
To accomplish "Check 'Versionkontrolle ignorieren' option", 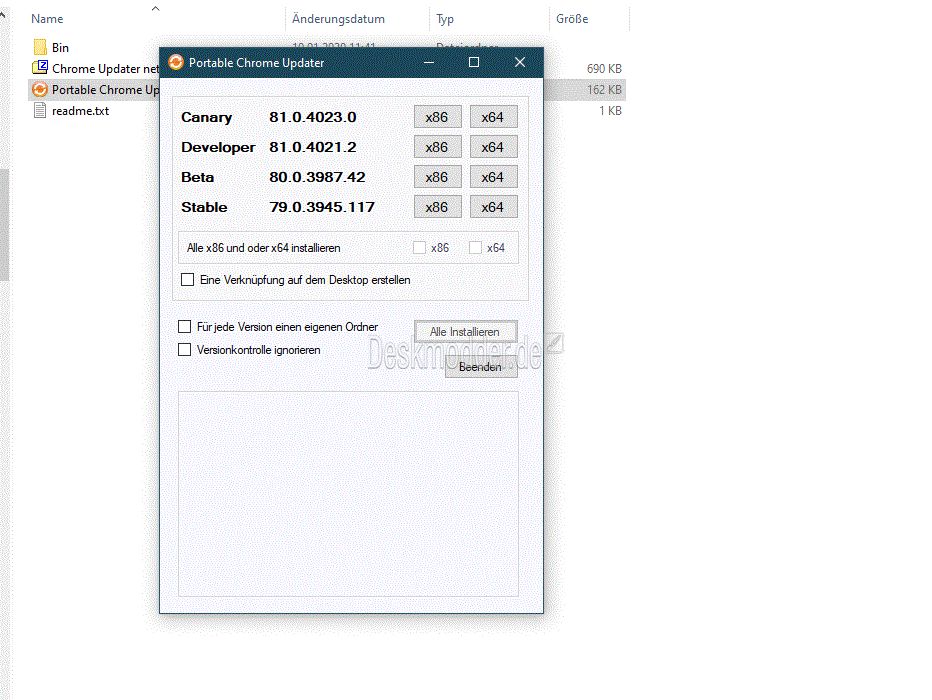I will click(x=185, y=350).
